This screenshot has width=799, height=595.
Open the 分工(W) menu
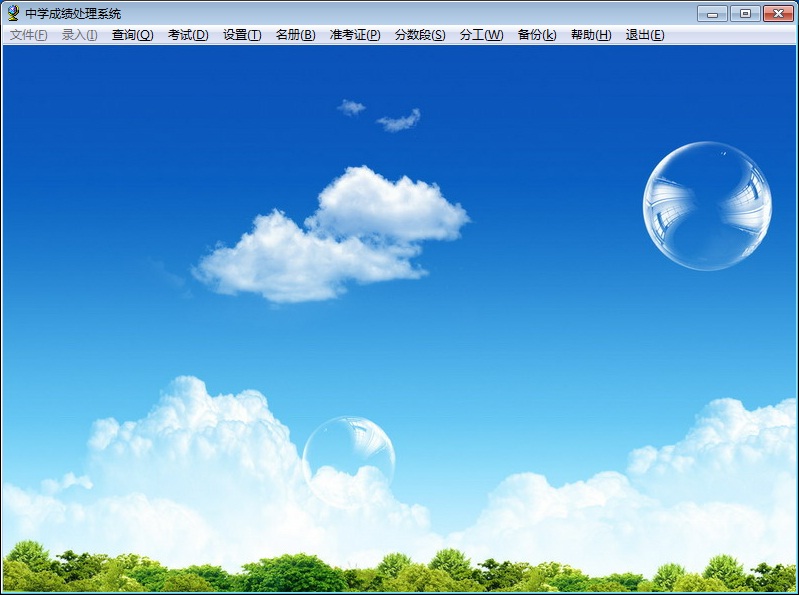pos(481,35)
